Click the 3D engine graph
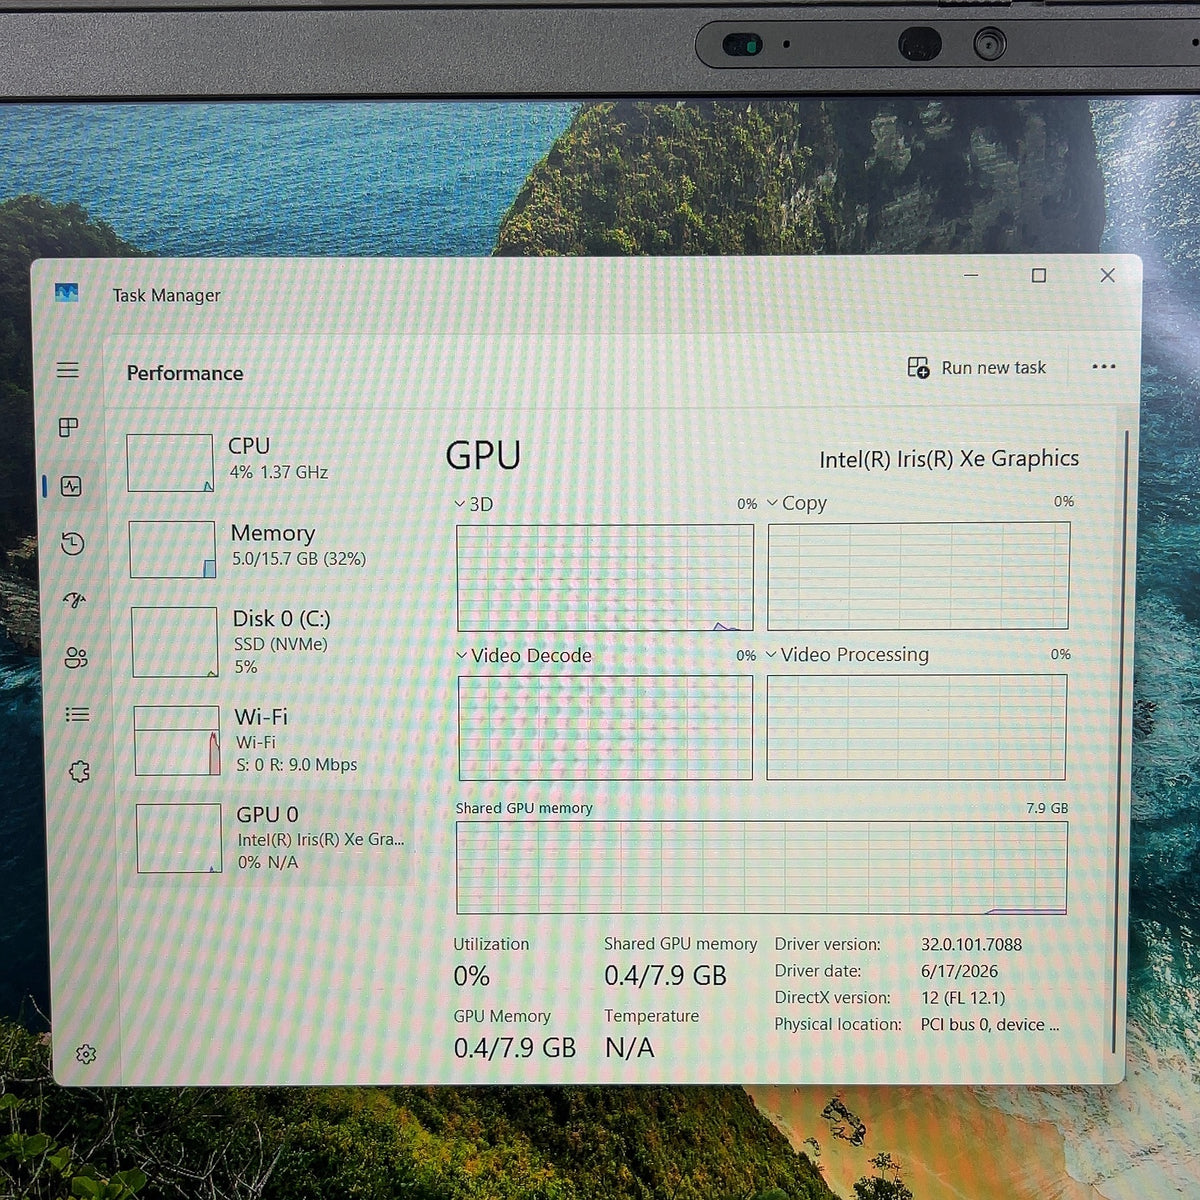 click(x=605, y=578)
